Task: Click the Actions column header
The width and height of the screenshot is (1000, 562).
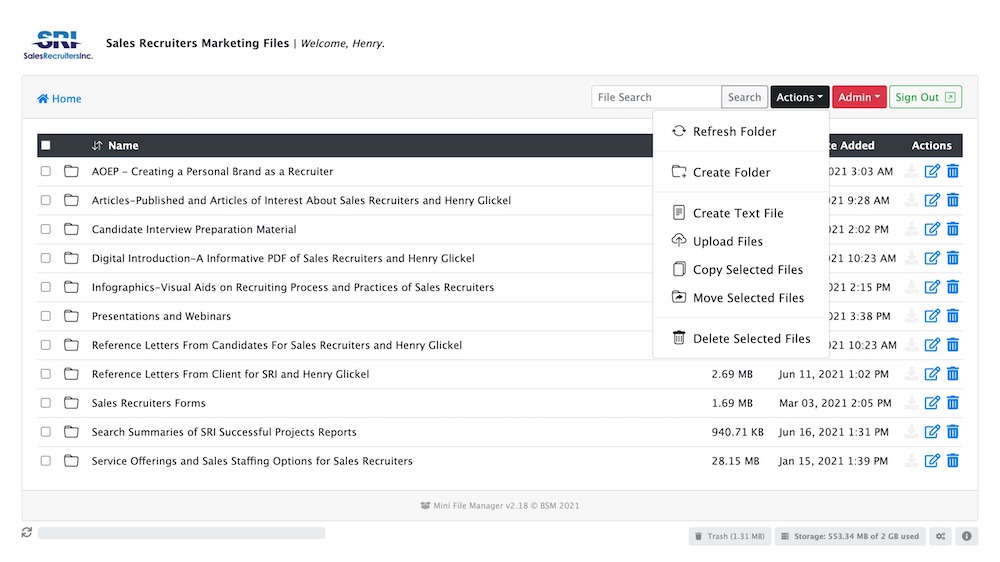Action: [x=931, y=145]
